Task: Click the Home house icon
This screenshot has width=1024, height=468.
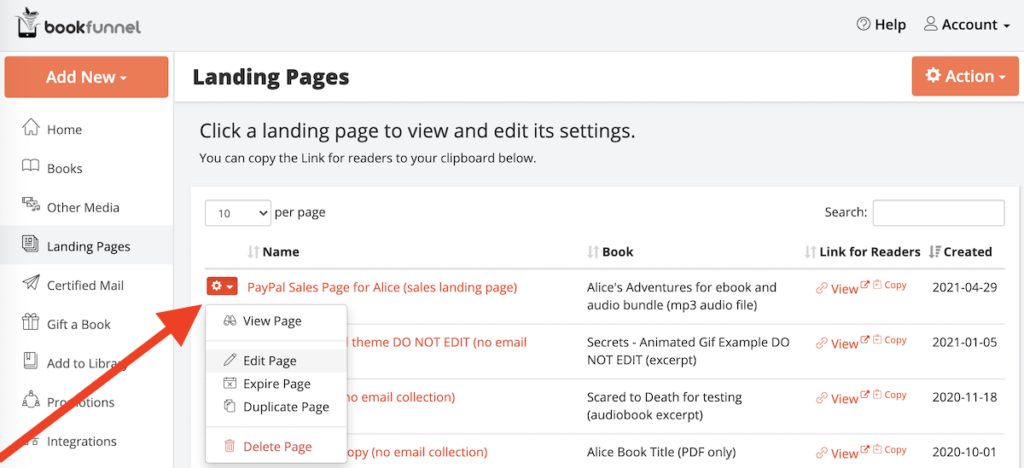Action: [x=31, y=127]
